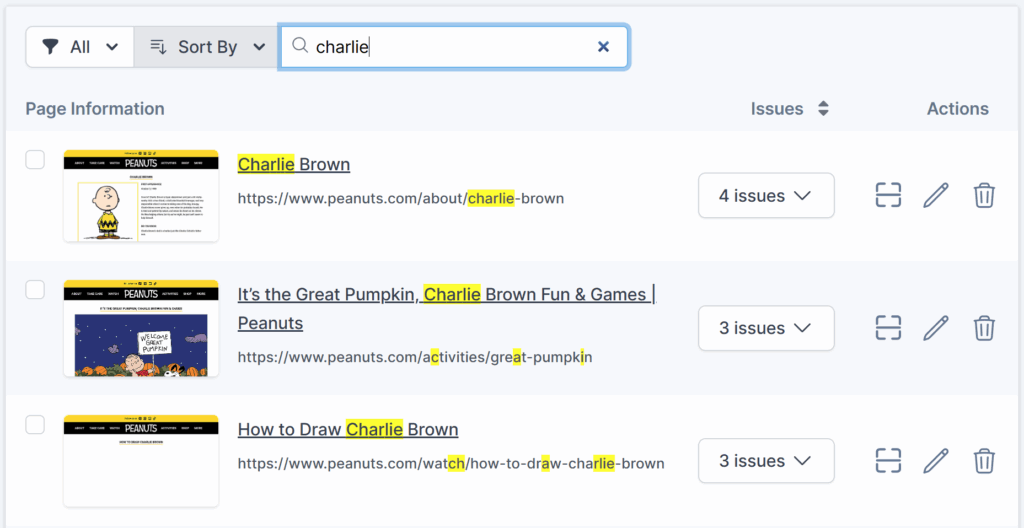
Task: Expand the 4 issues dropdown
Action: (766, 195)
